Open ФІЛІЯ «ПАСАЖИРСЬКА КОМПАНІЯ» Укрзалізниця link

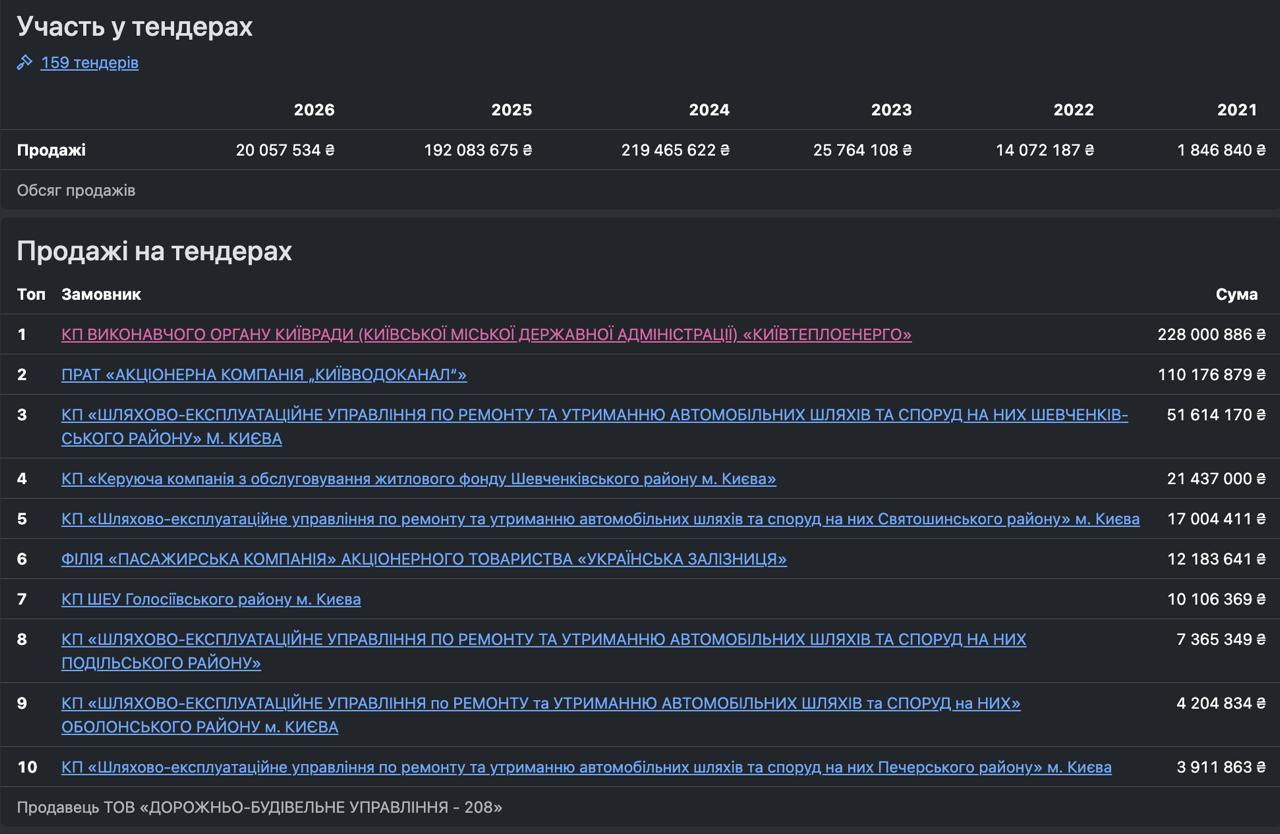pos(424,559)
